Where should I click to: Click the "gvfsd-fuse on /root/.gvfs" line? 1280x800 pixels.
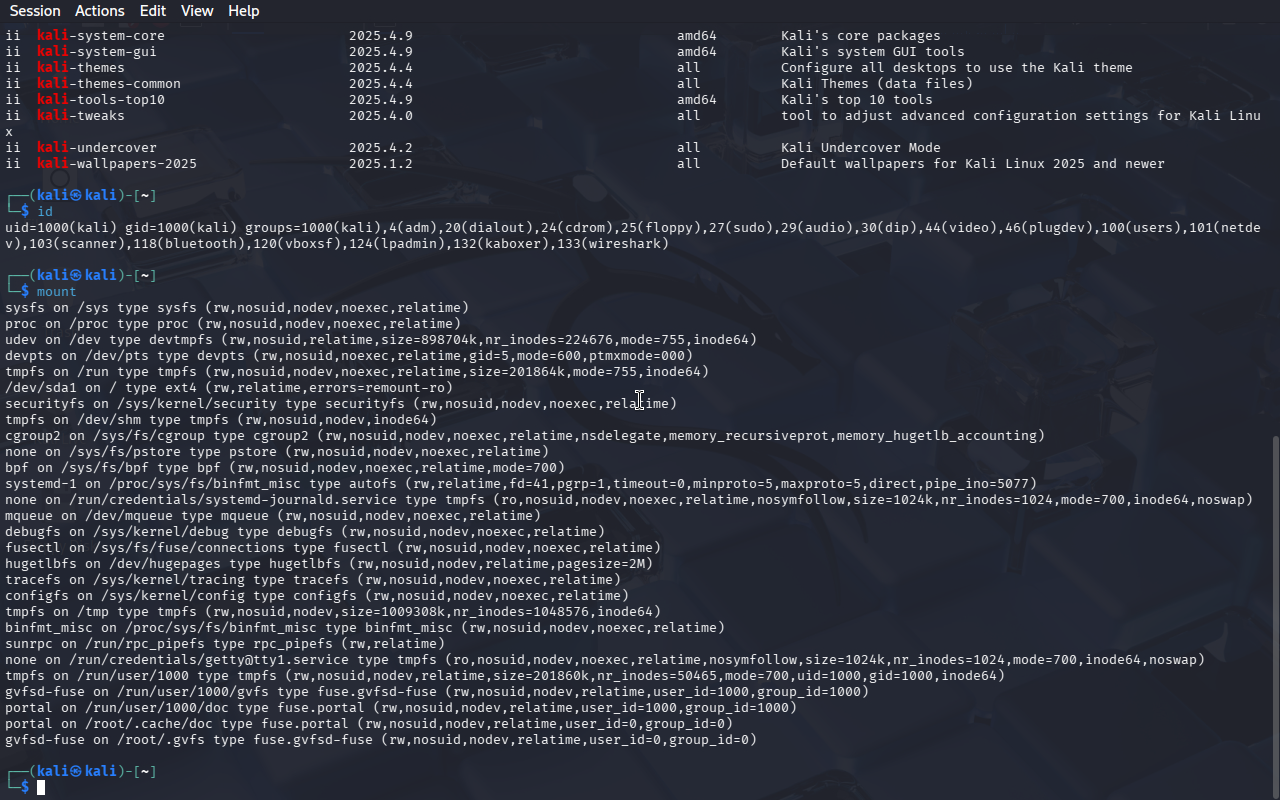pos(381,740)
